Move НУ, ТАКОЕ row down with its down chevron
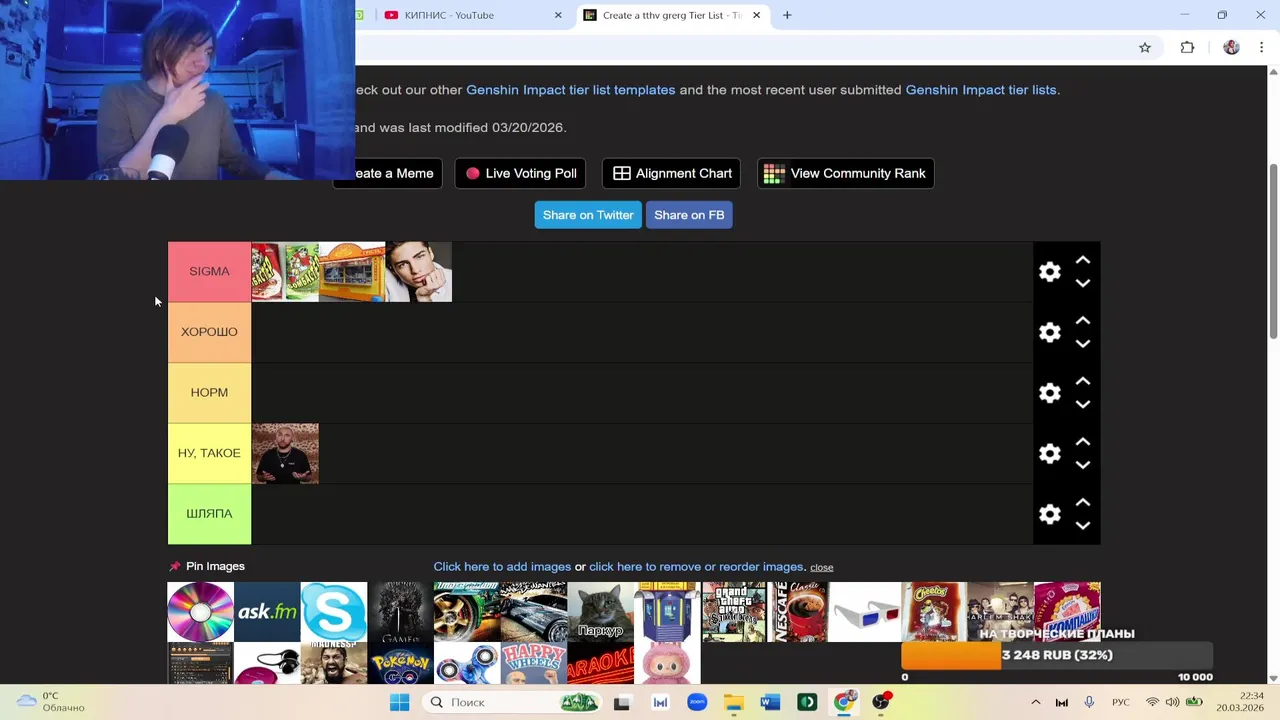Viewport: 1280px width, 720px height. [x=1082, y=465]
